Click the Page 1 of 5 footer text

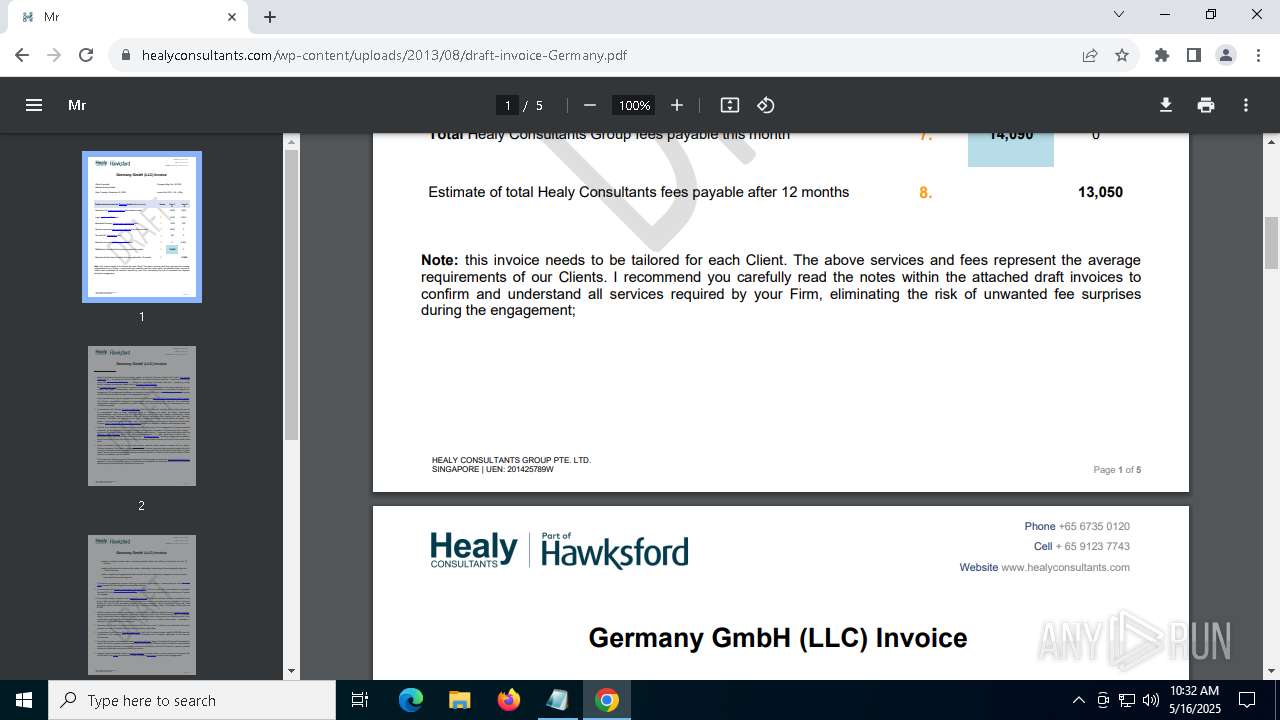(1117, 470)
